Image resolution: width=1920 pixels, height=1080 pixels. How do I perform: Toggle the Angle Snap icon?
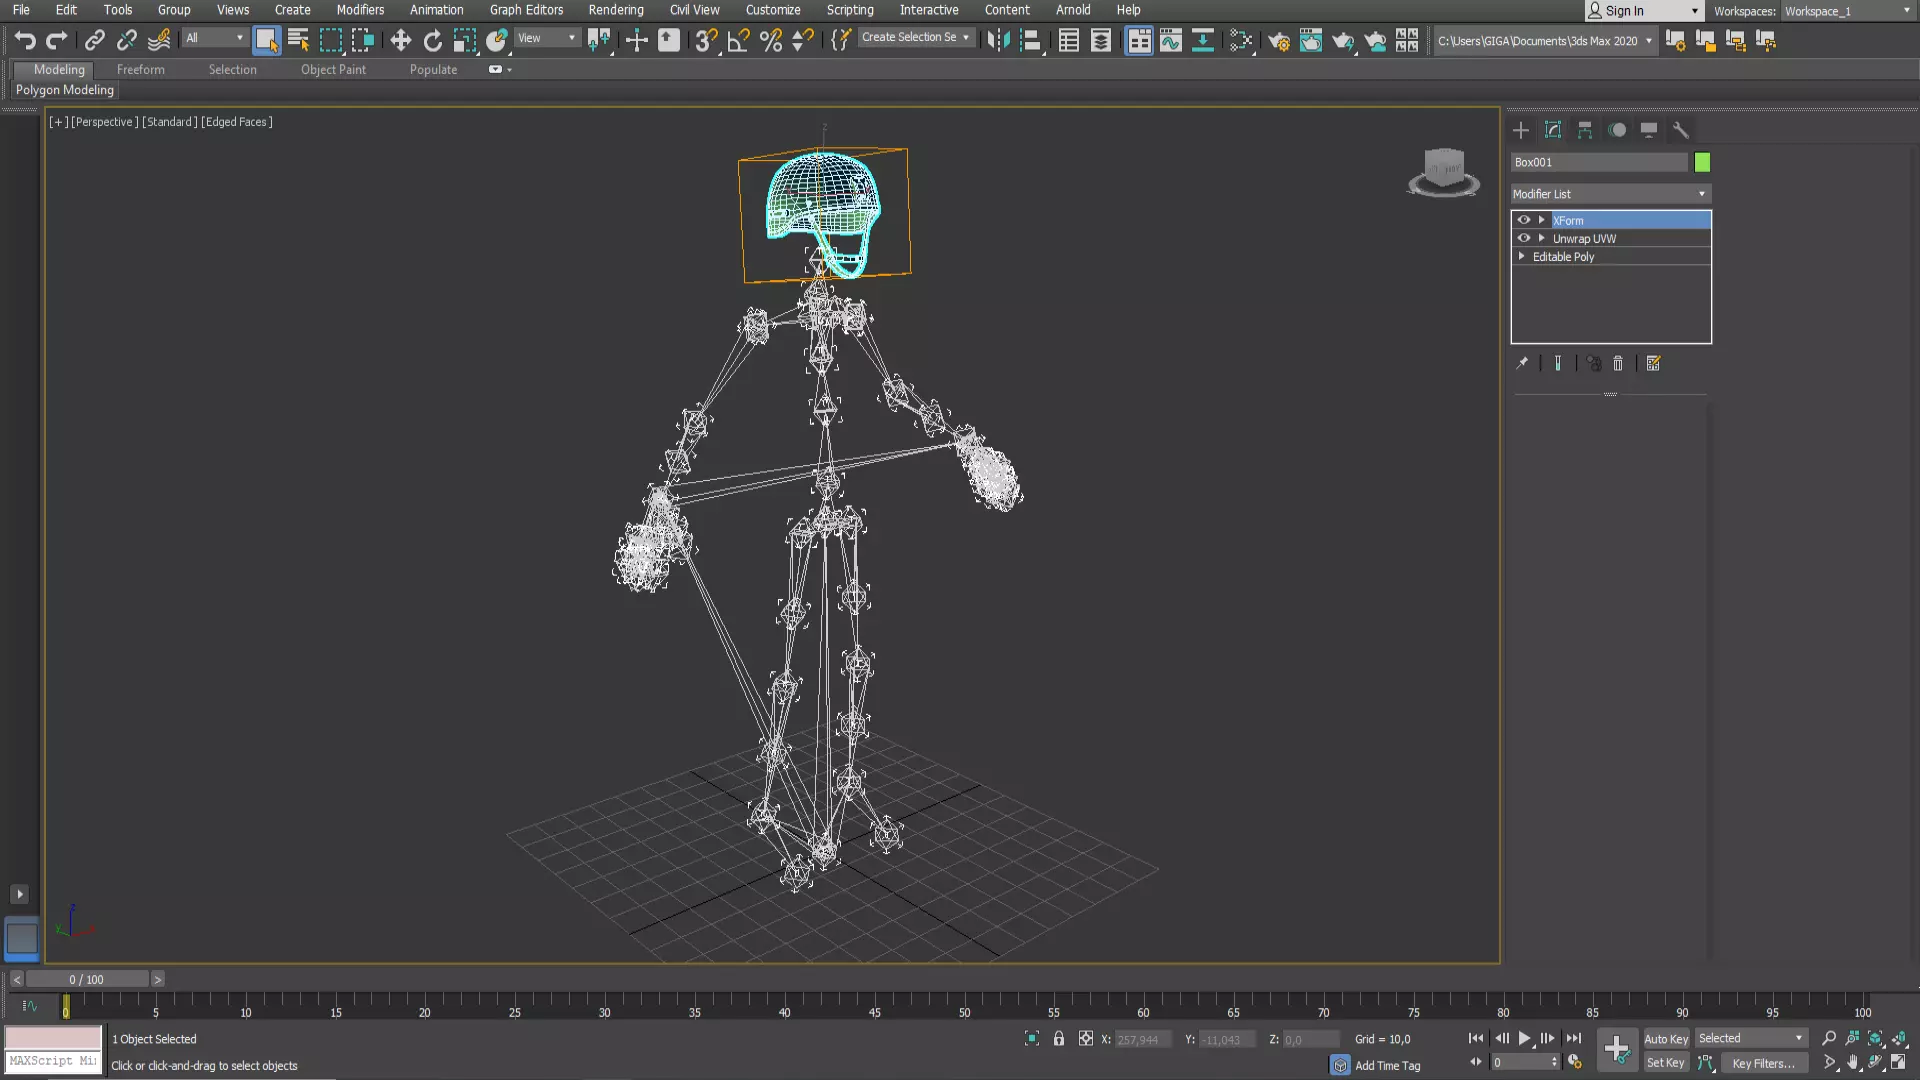(x=738, y=40)
